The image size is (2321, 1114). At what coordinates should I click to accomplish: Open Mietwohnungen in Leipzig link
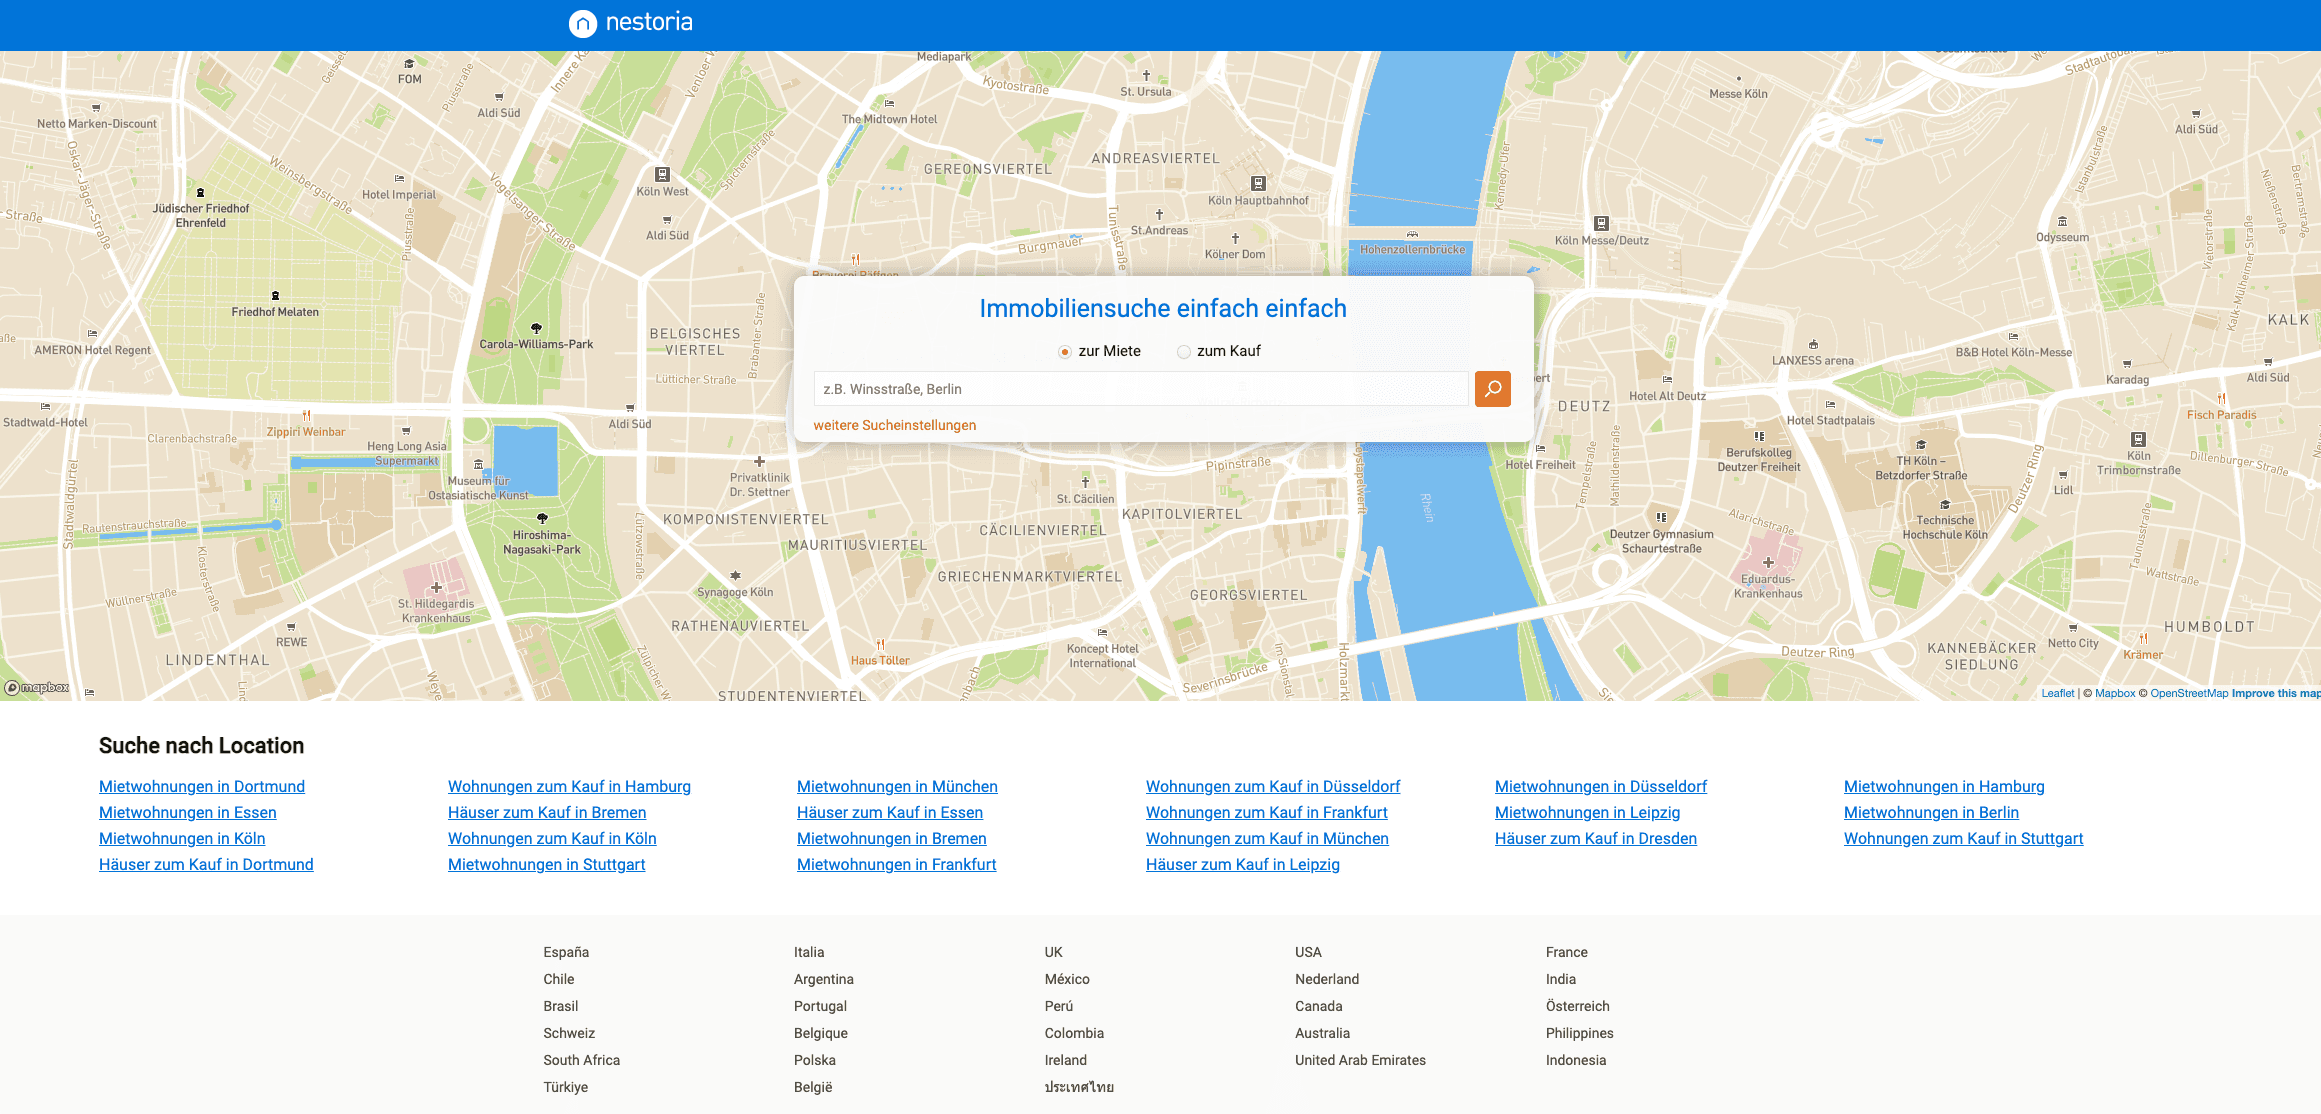[1587, 813]
